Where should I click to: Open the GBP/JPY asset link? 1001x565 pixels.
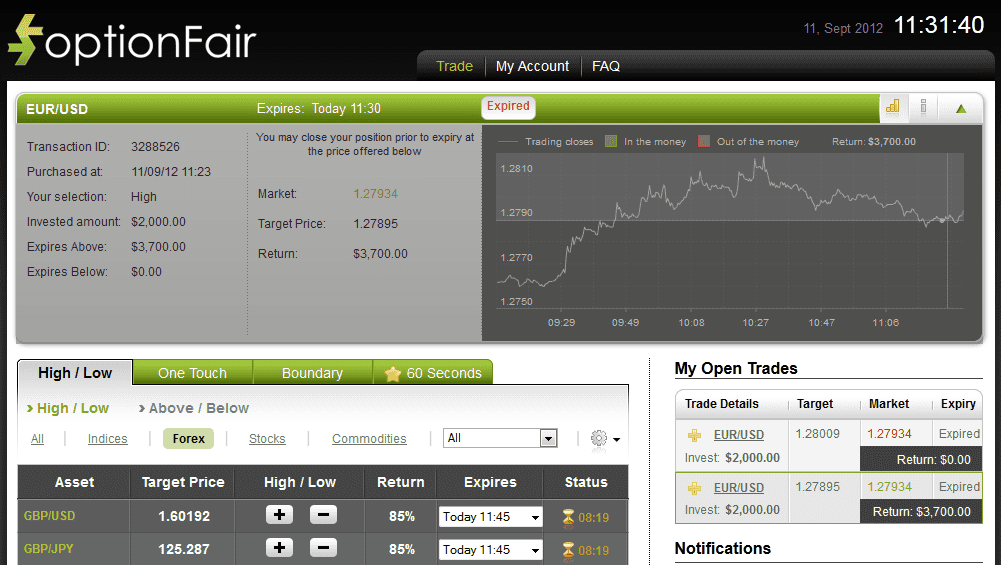point(49,548)
